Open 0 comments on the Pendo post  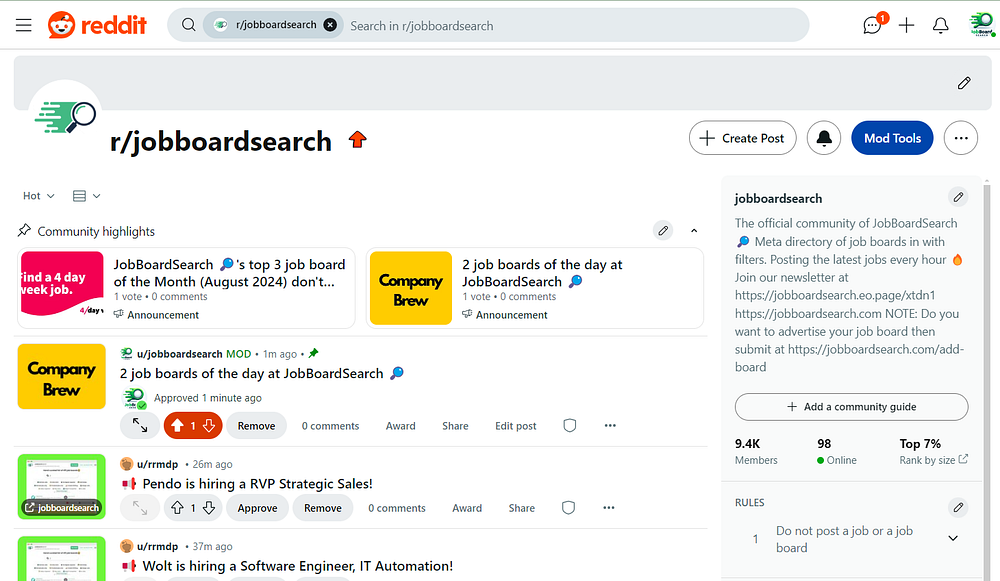[397, 508]
